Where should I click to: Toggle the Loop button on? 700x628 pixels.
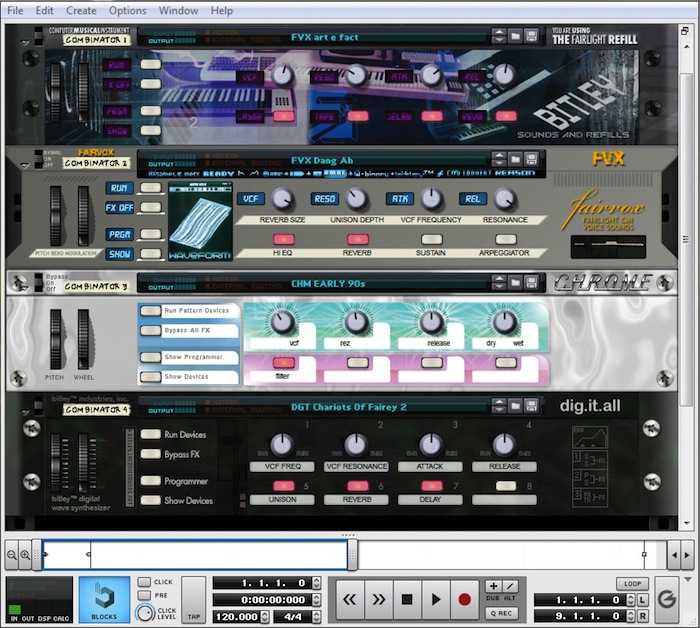click(631, 582)
